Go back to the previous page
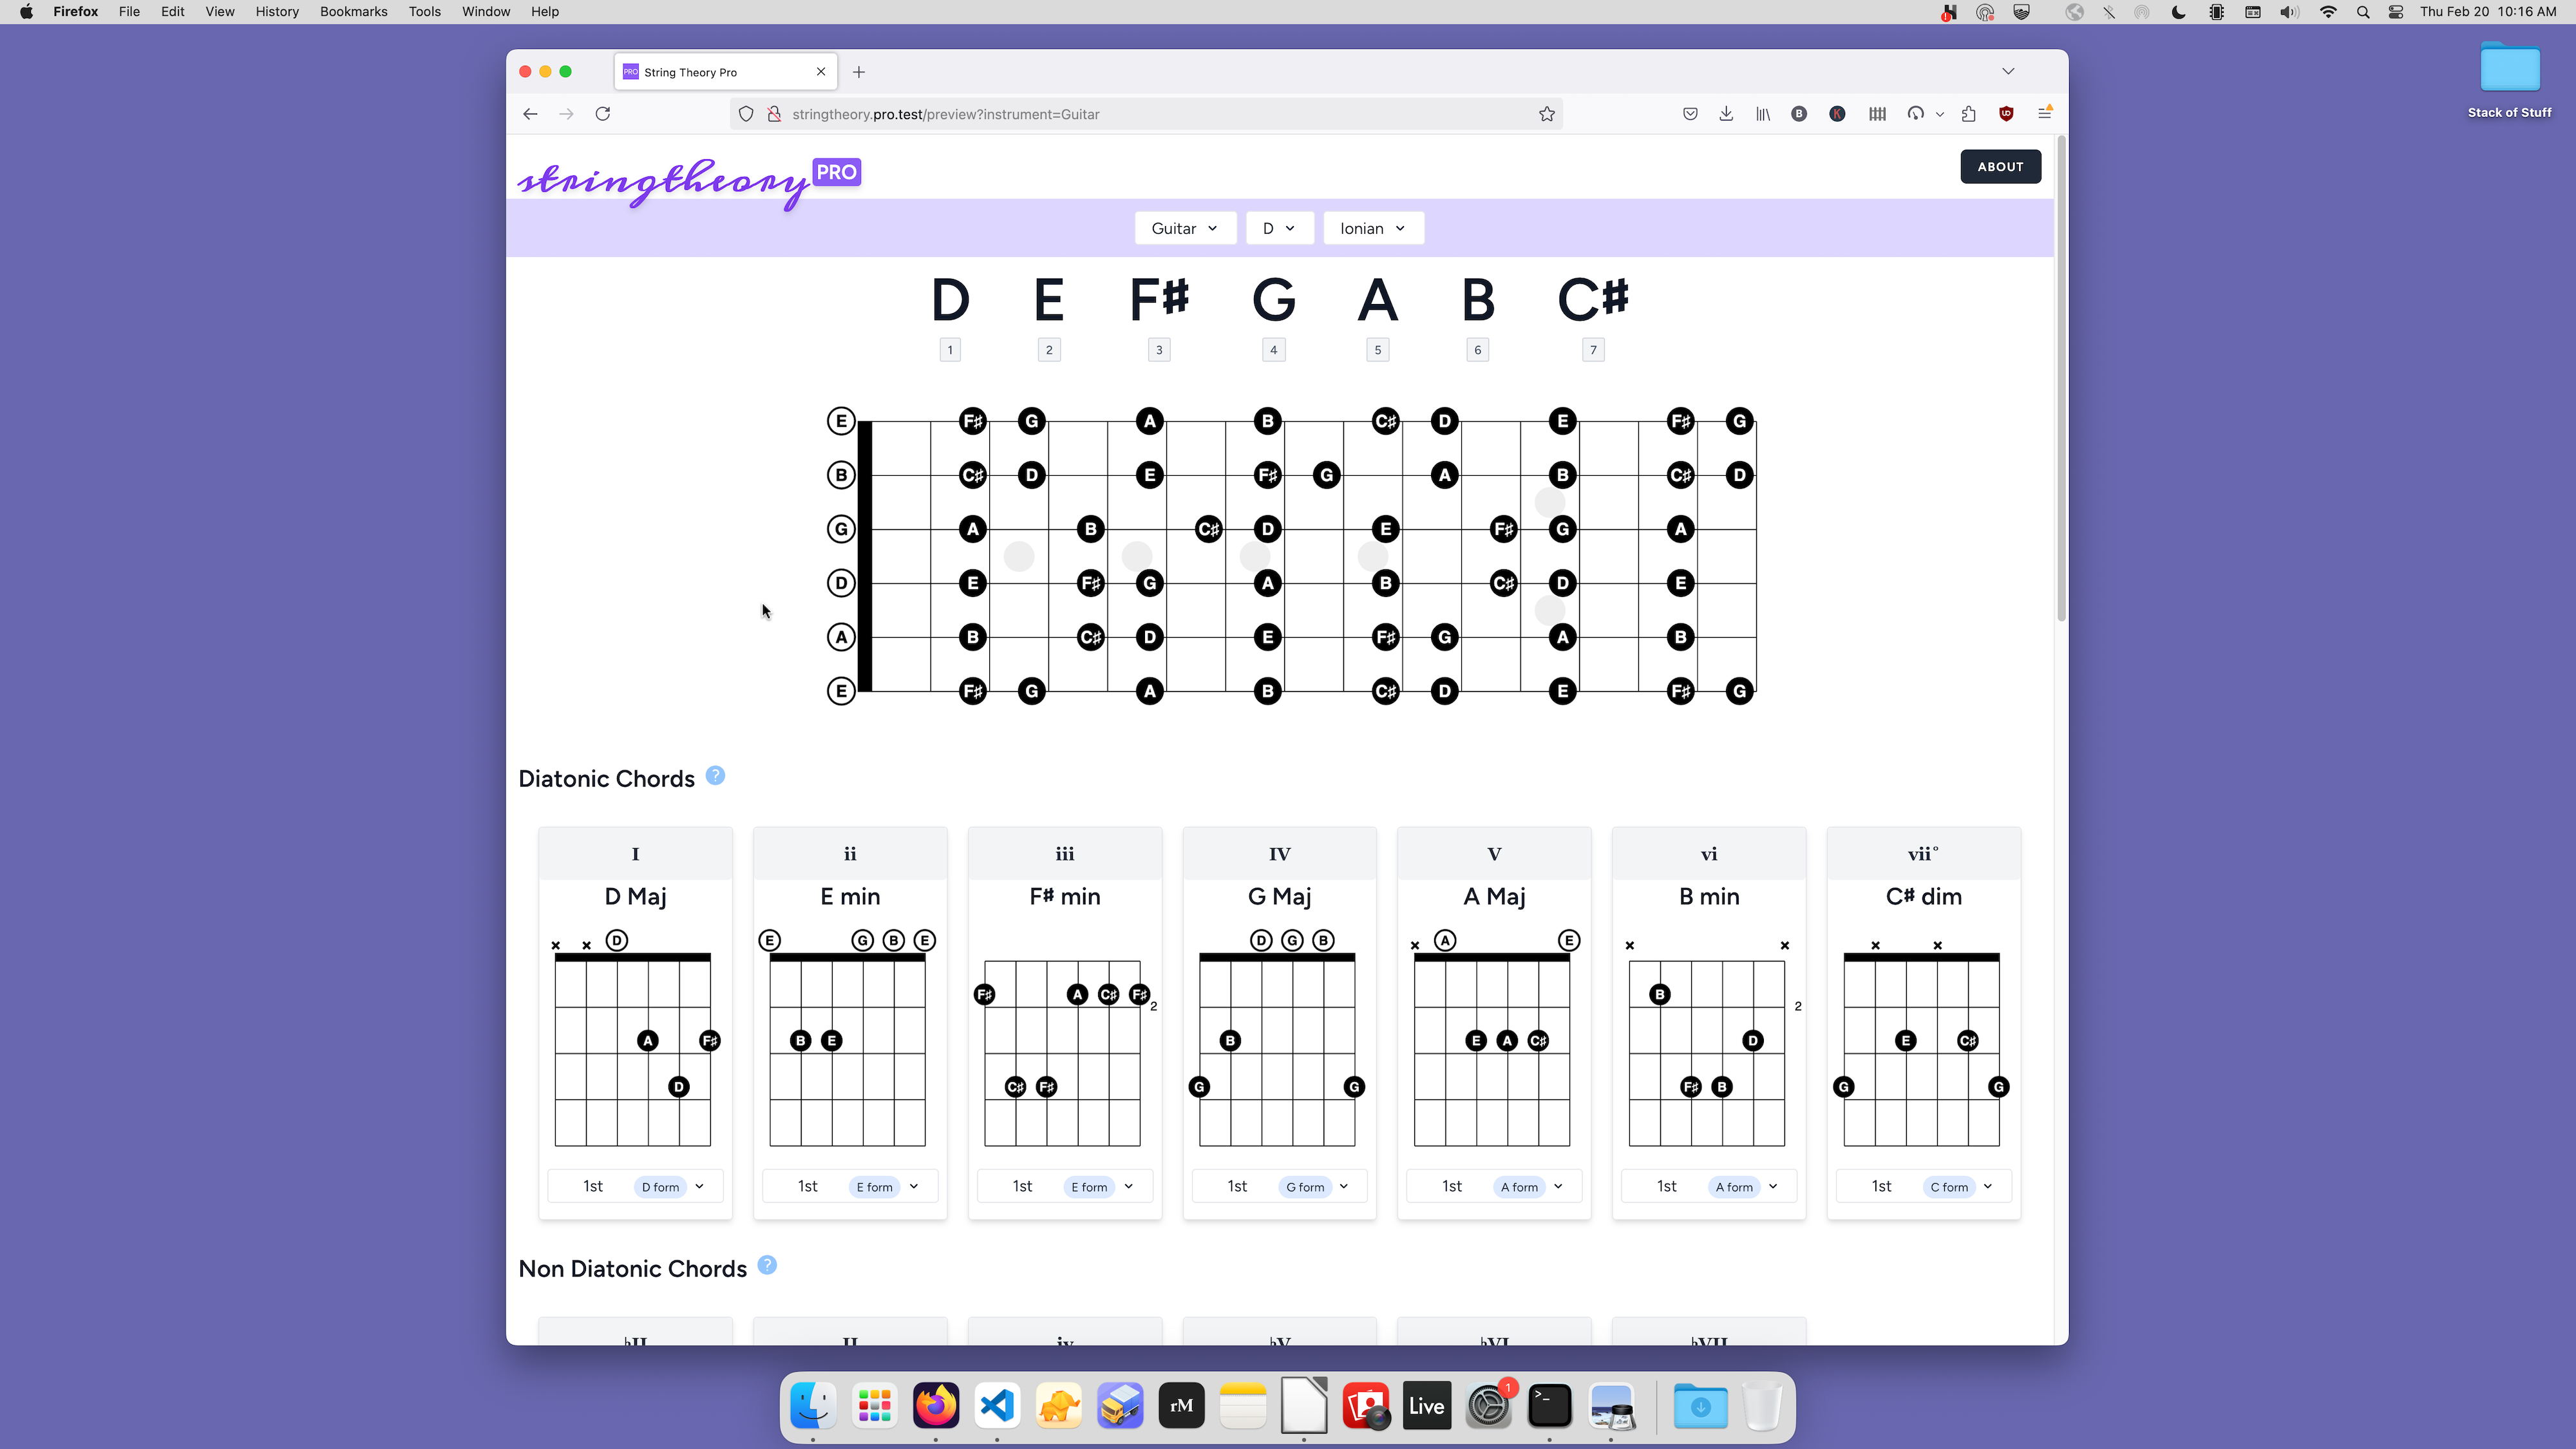2576x1449 pixels. pos(531,114)
